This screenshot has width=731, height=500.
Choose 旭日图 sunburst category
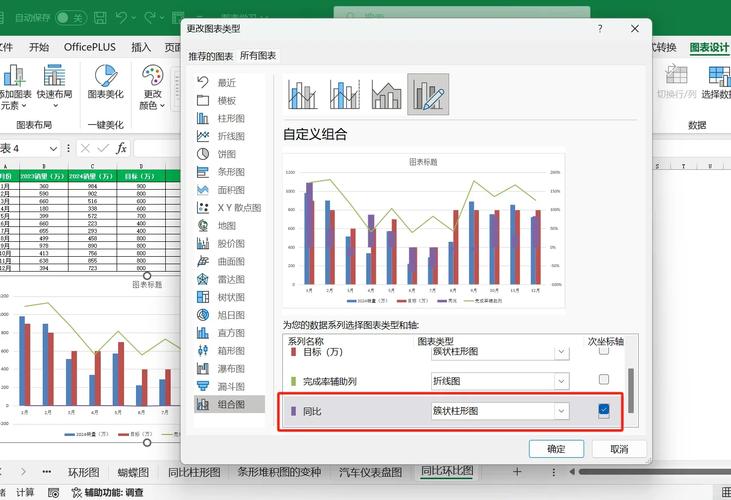[x=228, y=315]
